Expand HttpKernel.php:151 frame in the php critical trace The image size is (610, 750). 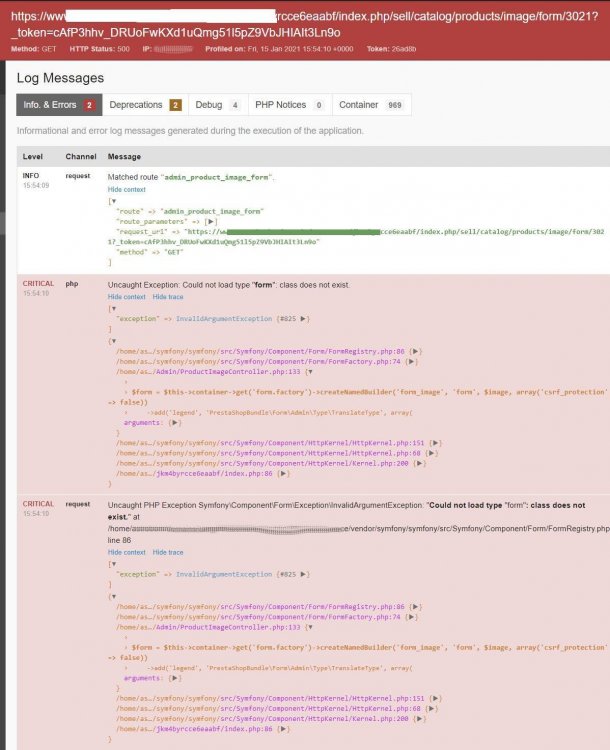pos(435,443)
